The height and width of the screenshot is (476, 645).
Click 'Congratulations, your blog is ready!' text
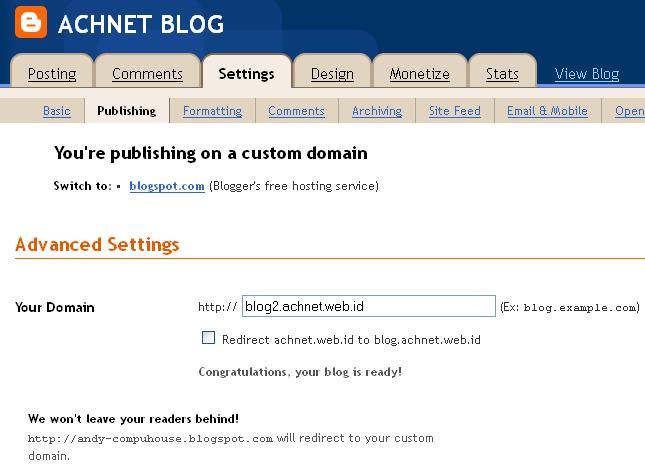tap(300, 372)
